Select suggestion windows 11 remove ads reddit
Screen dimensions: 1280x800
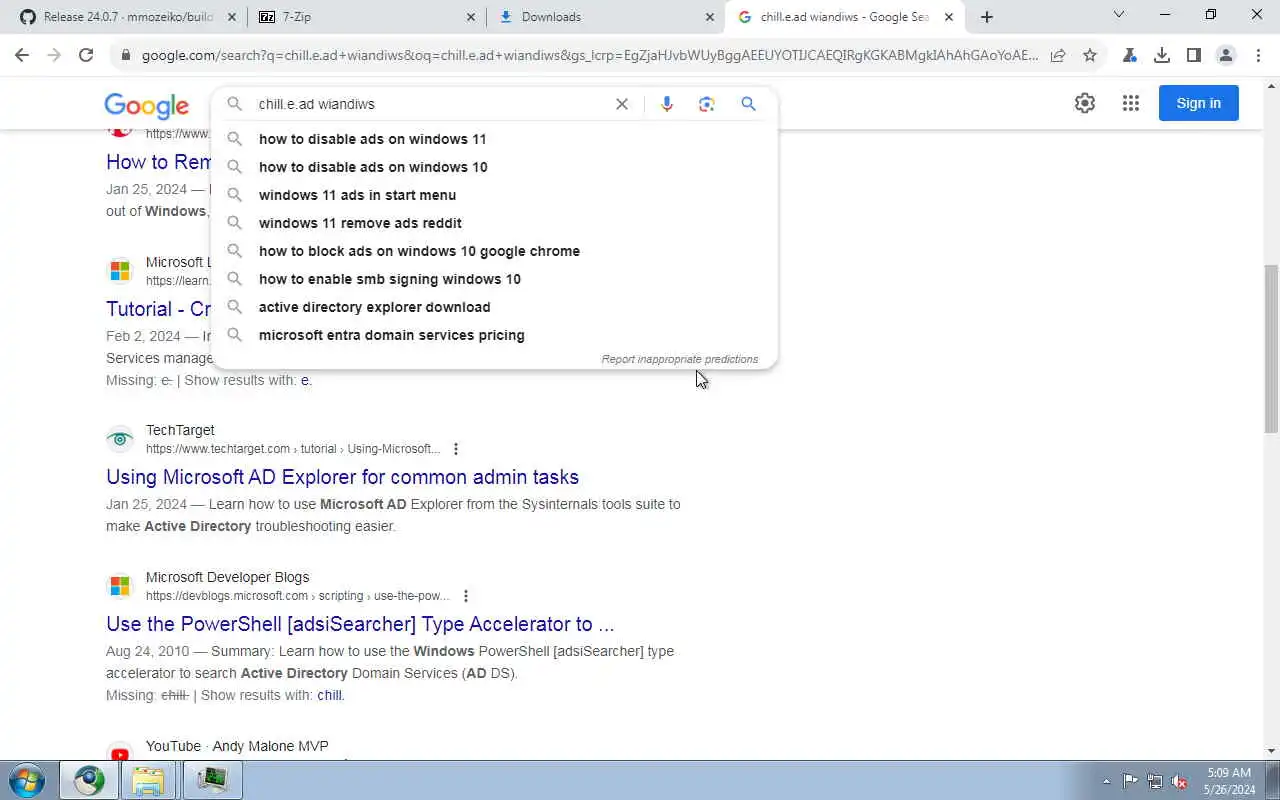click(x=494, y=223)
